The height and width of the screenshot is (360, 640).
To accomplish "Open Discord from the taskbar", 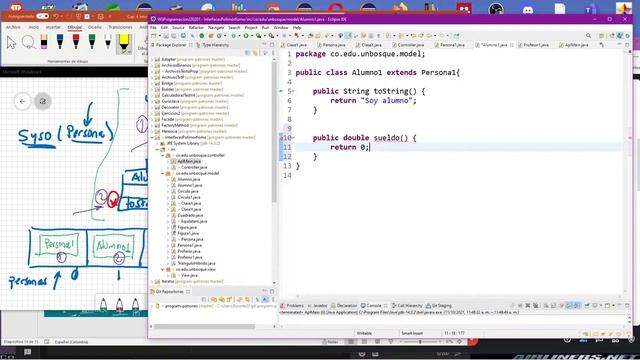I will coord(528,9).
